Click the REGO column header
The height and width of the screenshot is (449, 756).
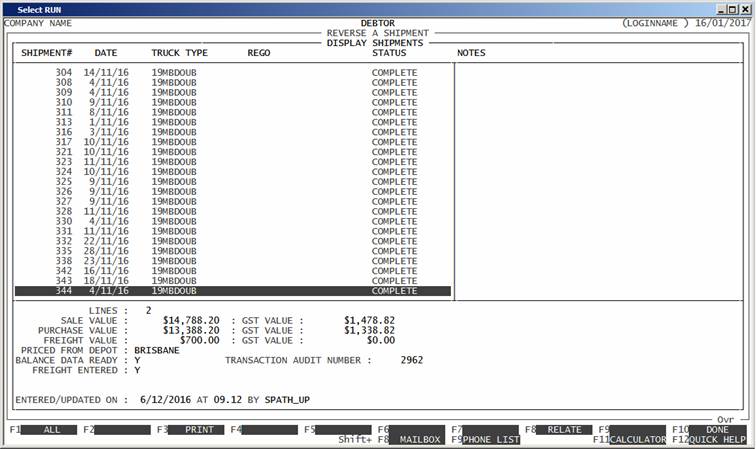259,53
